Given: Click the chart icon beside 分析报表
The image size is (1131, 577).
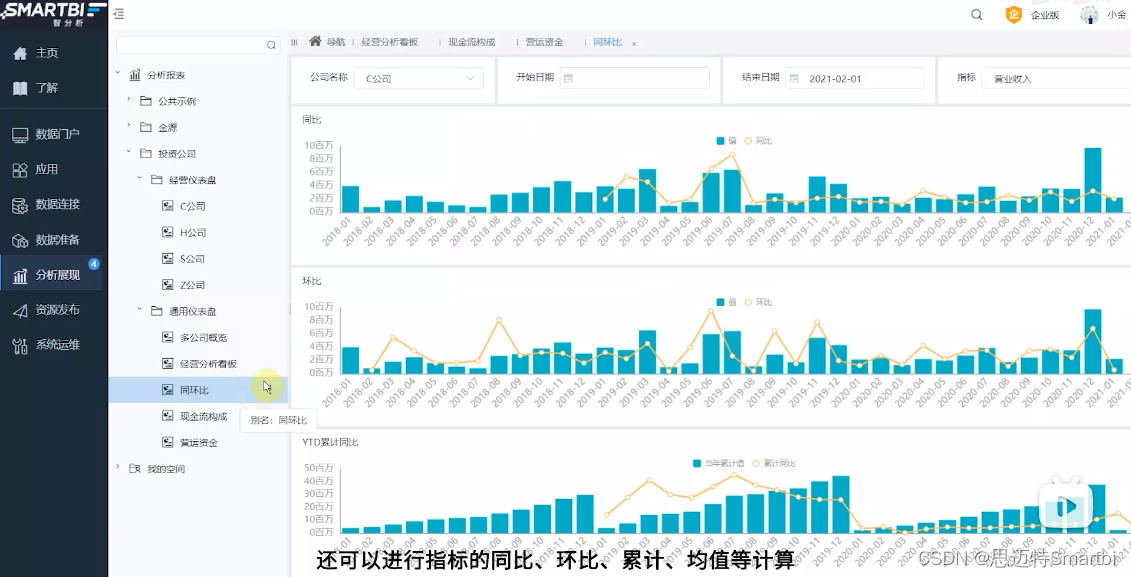Looking at the screenshot, I should tap(135, 75).
